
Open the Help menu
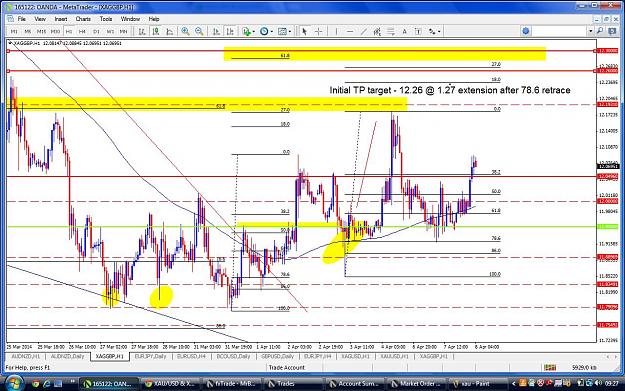pyautogui.click(x=154, y=19)
